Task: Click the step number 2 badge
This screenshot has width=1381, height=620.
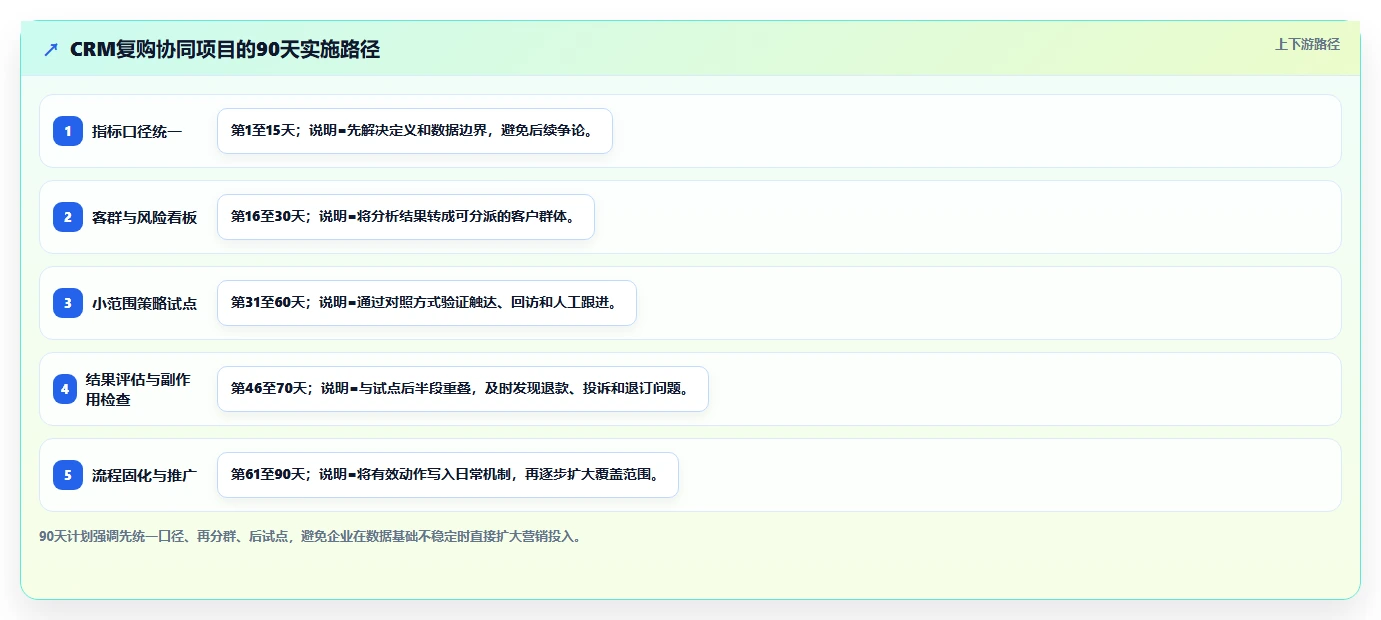Action: coord(68,217)
